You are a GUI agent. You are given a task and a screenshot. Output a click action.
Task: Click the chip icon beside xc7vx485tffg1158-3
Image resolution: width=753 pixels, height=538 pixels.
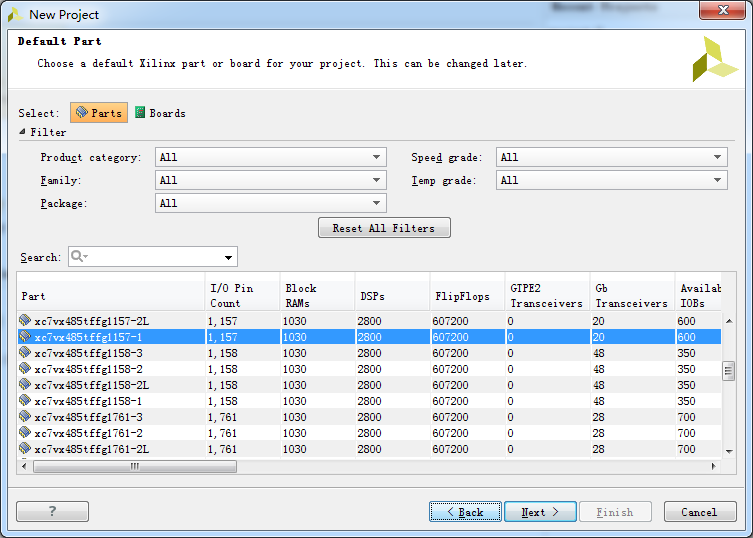click(x=25, y=352)
